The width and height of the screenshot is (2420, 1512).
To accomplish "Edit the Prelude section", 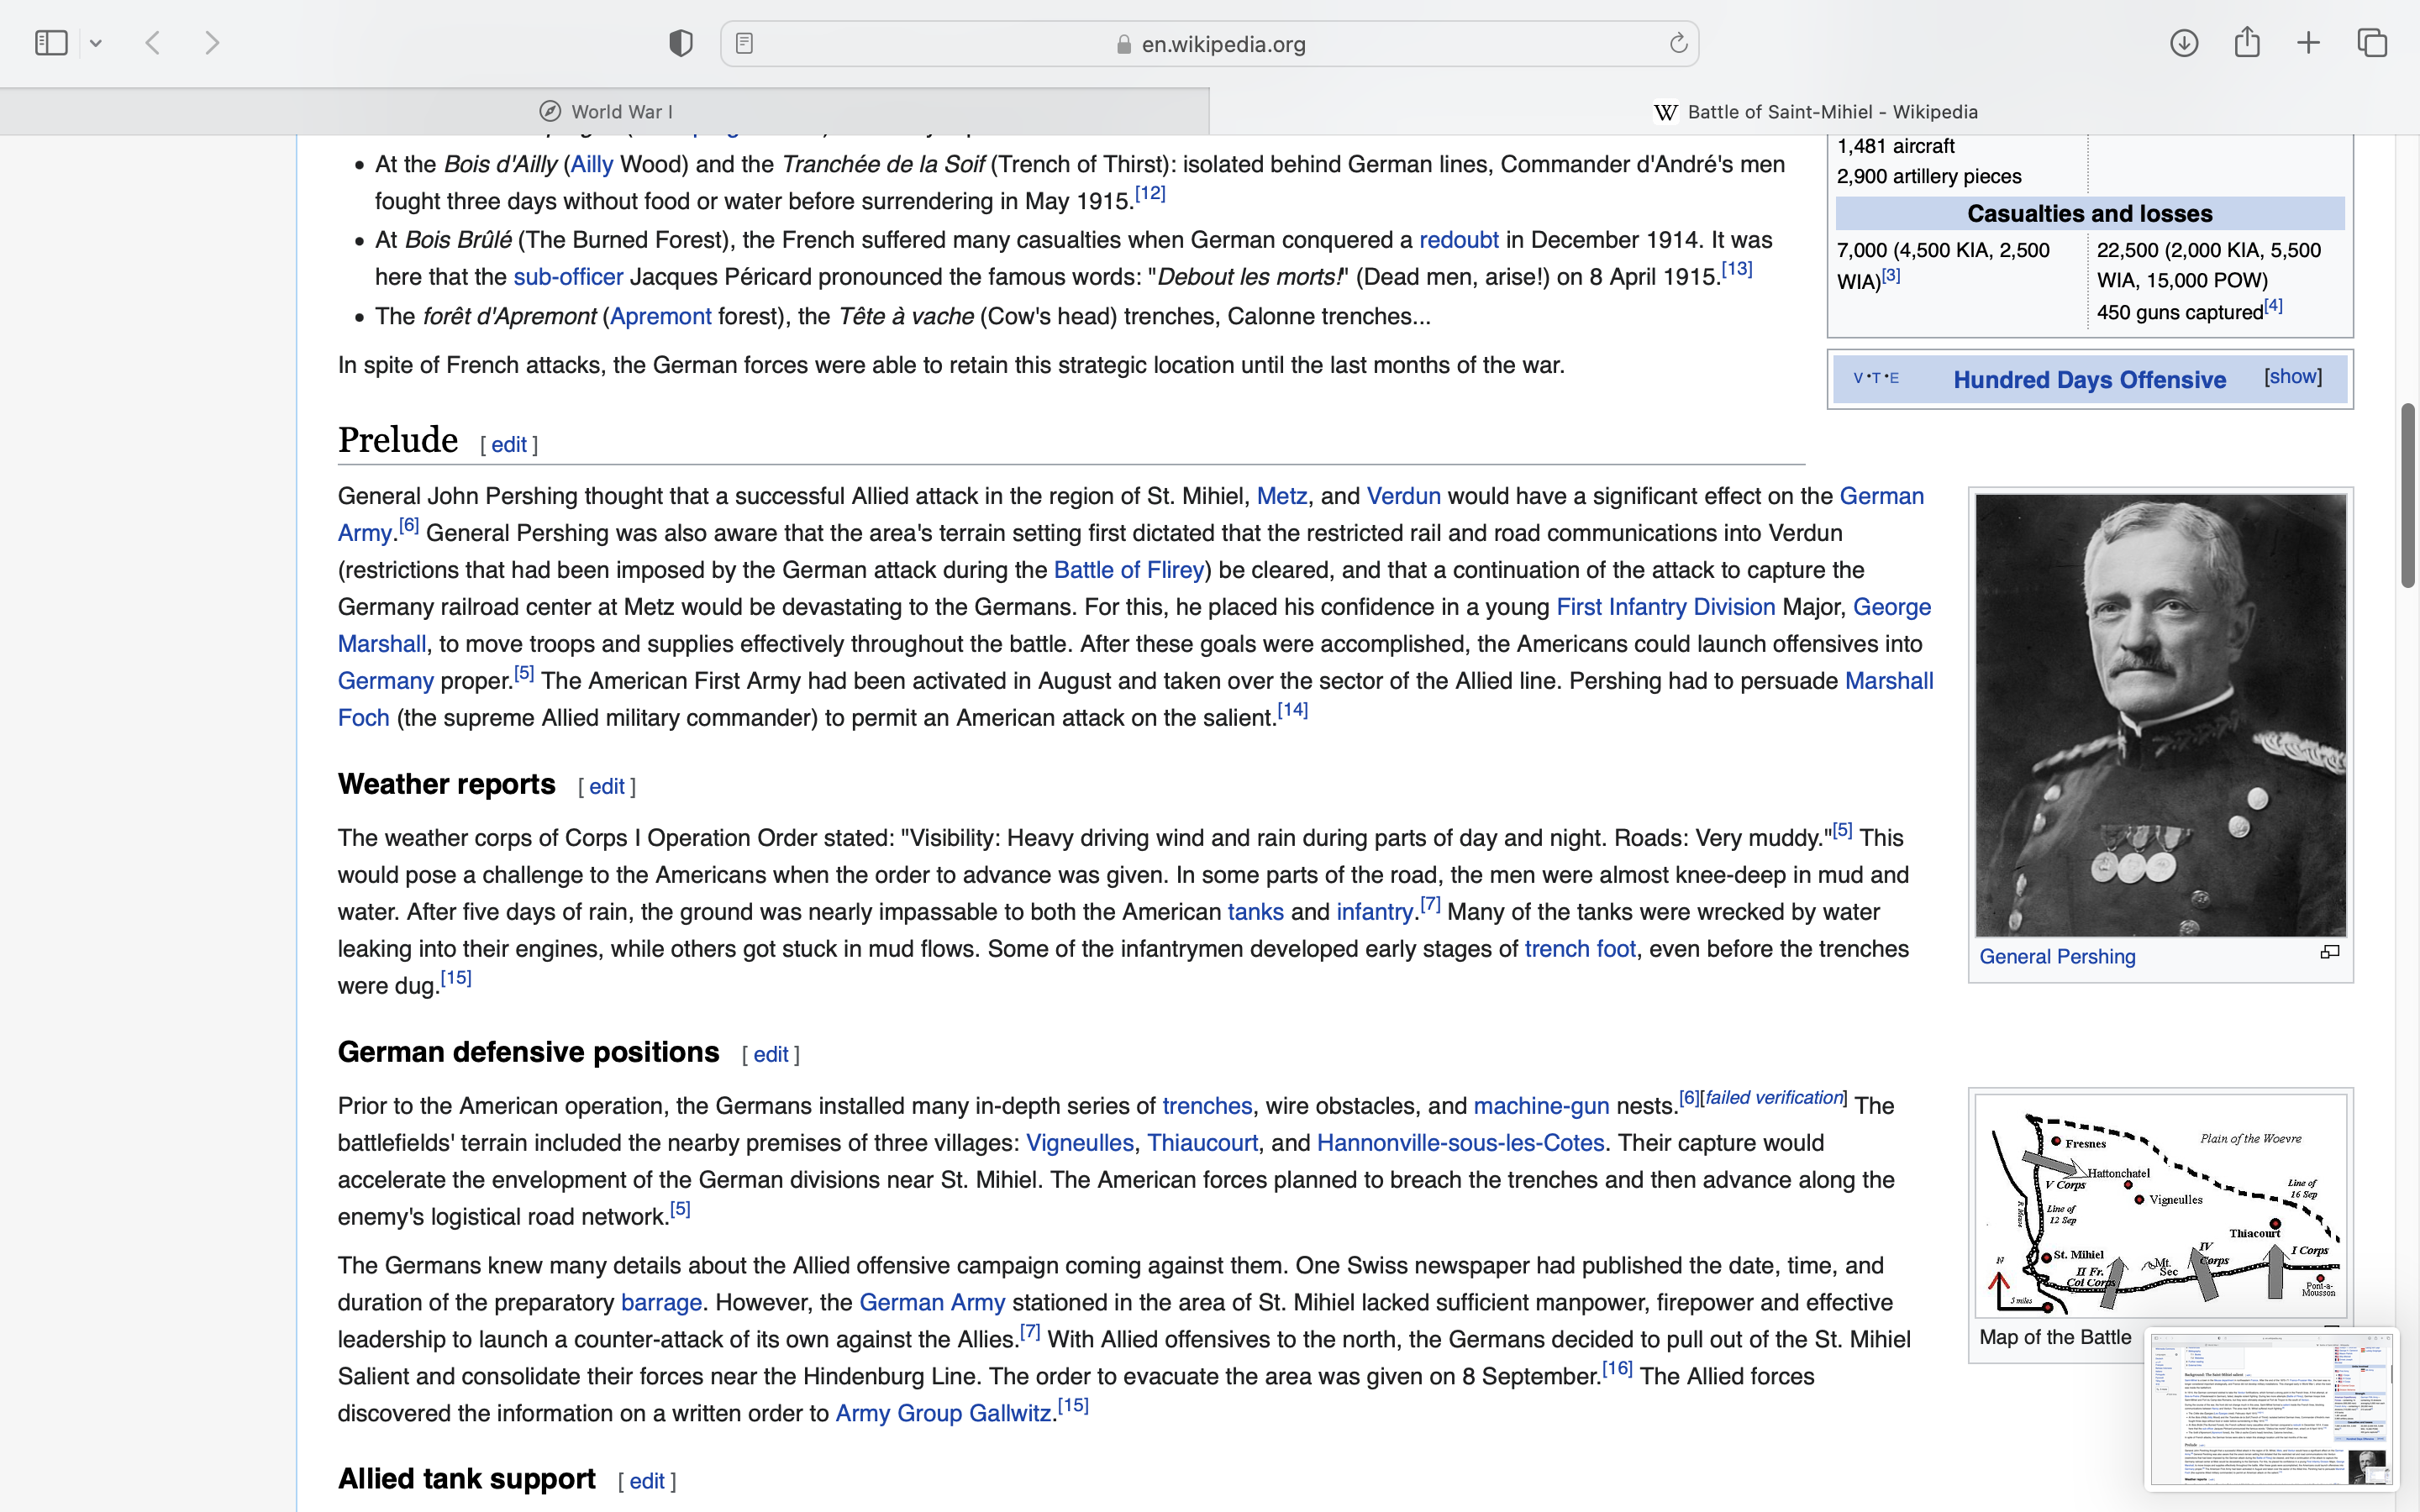I will (508, 445).
